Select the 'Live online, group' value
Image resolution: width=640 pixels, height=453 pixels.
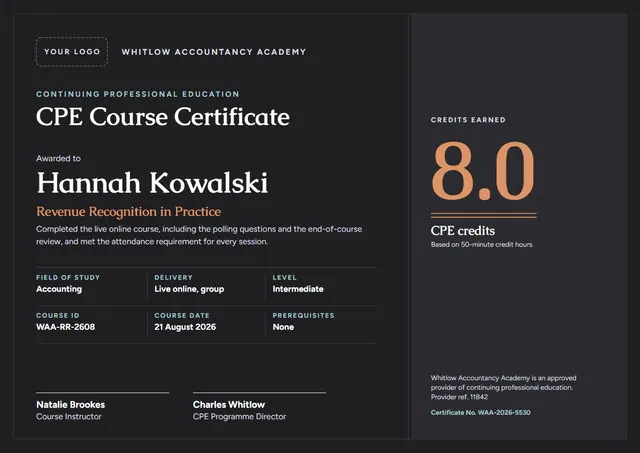point(189,289)
